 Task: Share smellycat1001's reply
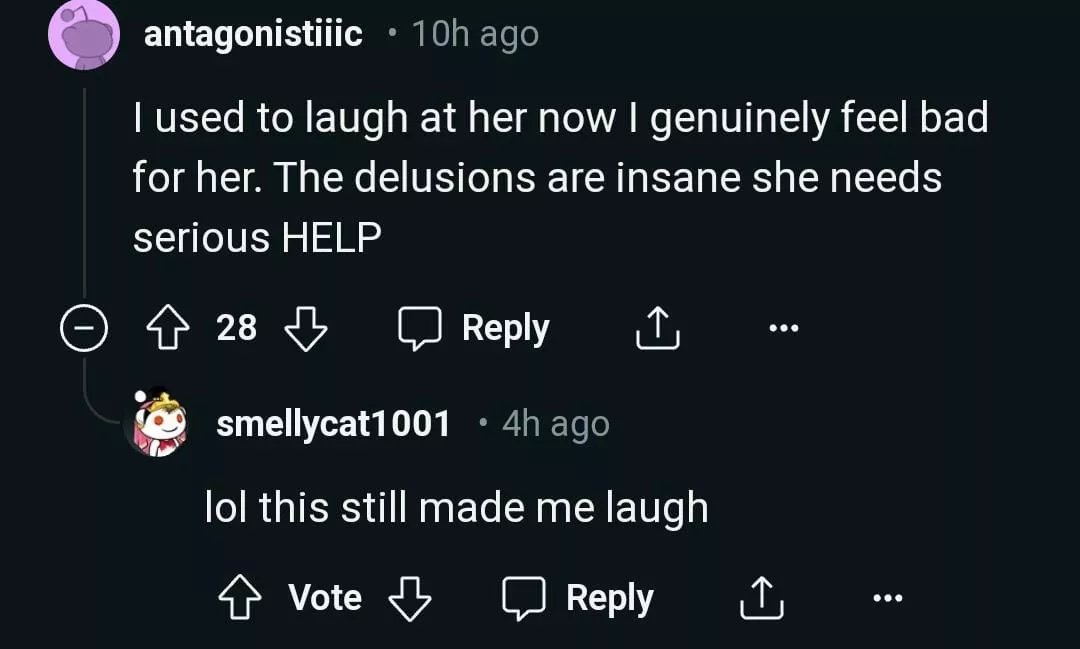click(x=762, y=598)
